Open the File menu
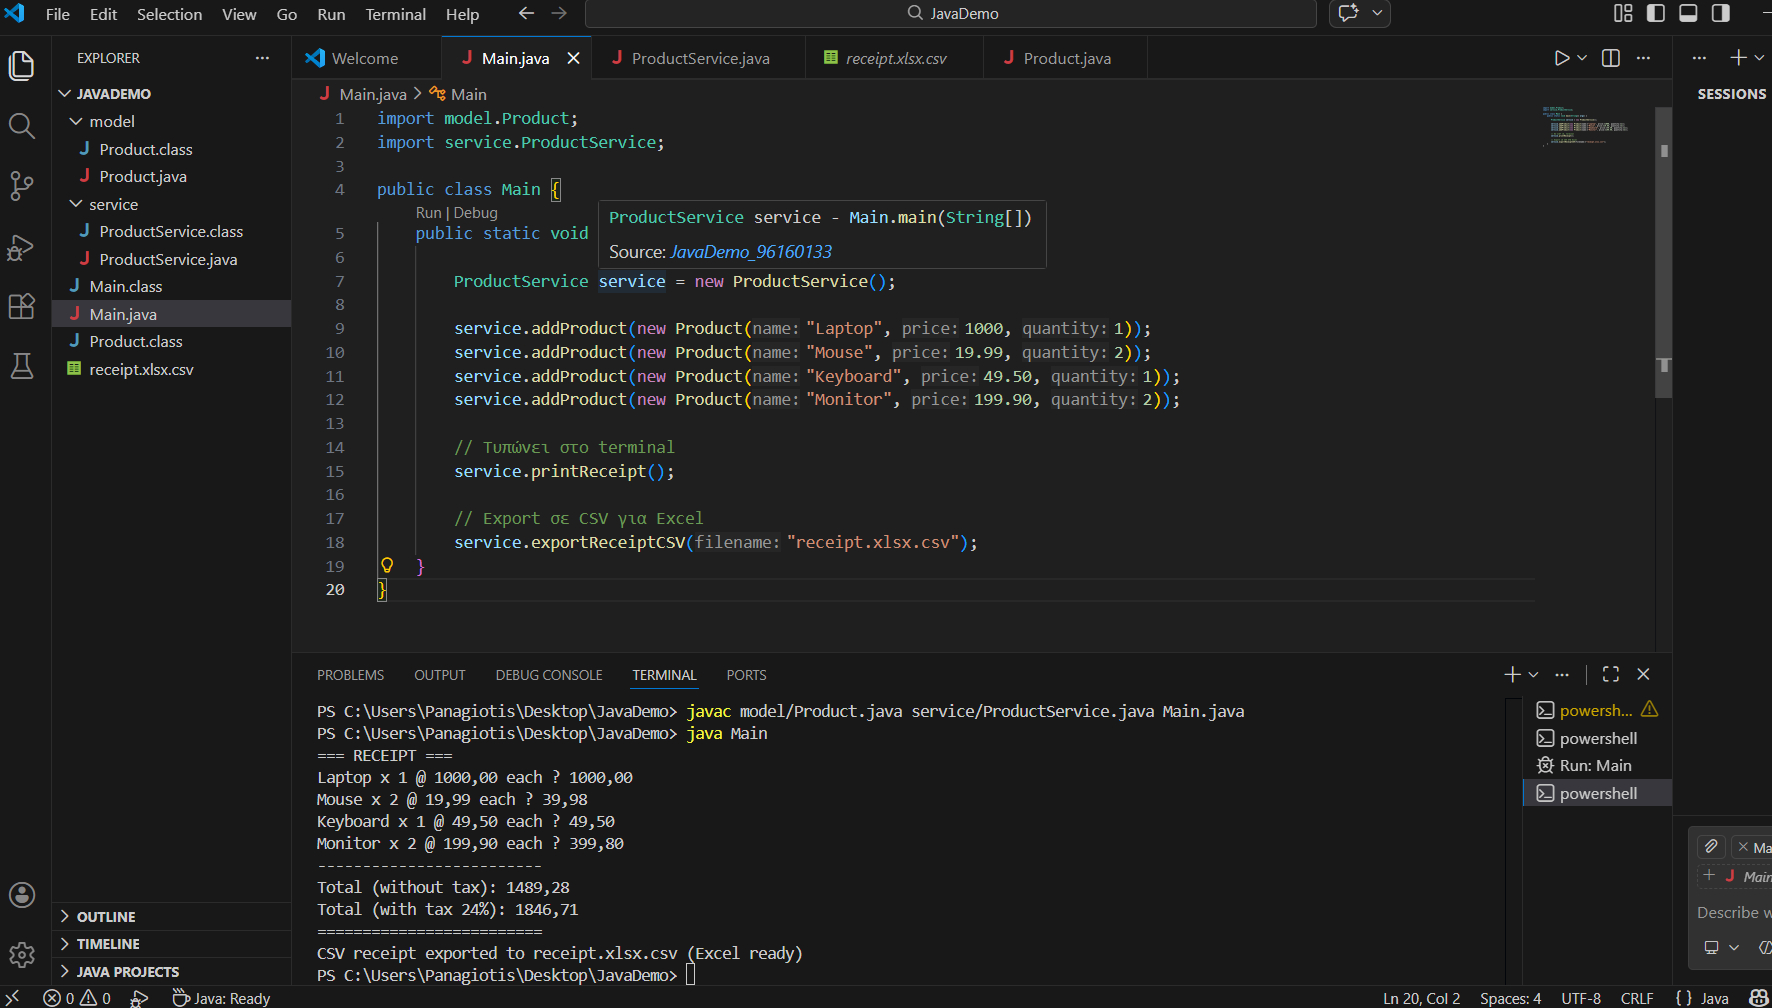The width and height of the screenshot is (1772, 1008). tap(58, 14)
